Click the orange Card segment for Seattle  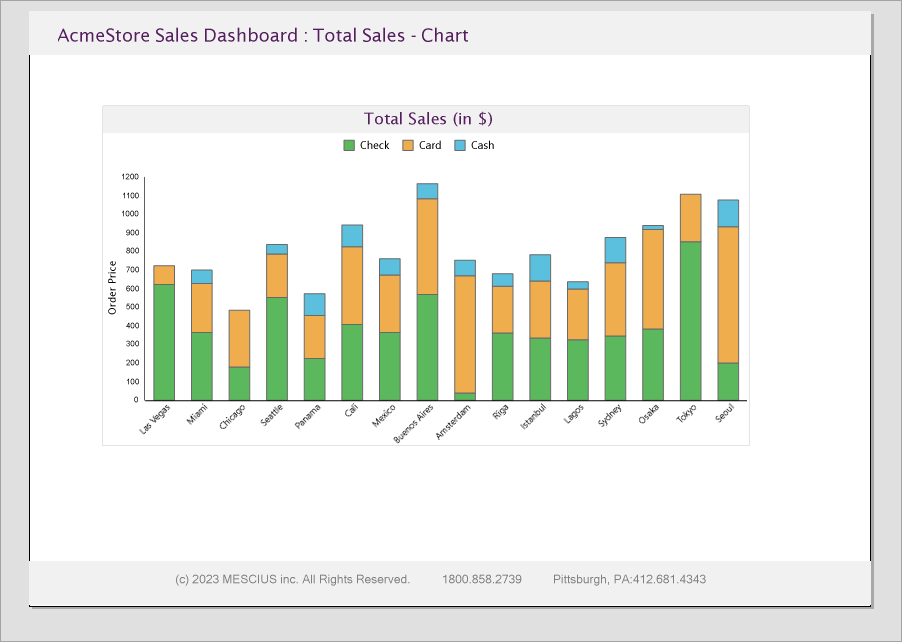click(277, 276)
